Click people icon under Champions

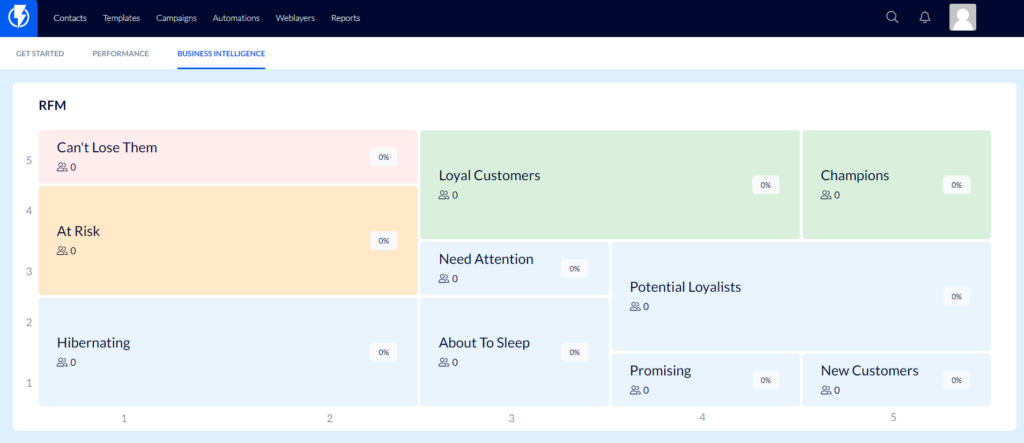(826, 195)
